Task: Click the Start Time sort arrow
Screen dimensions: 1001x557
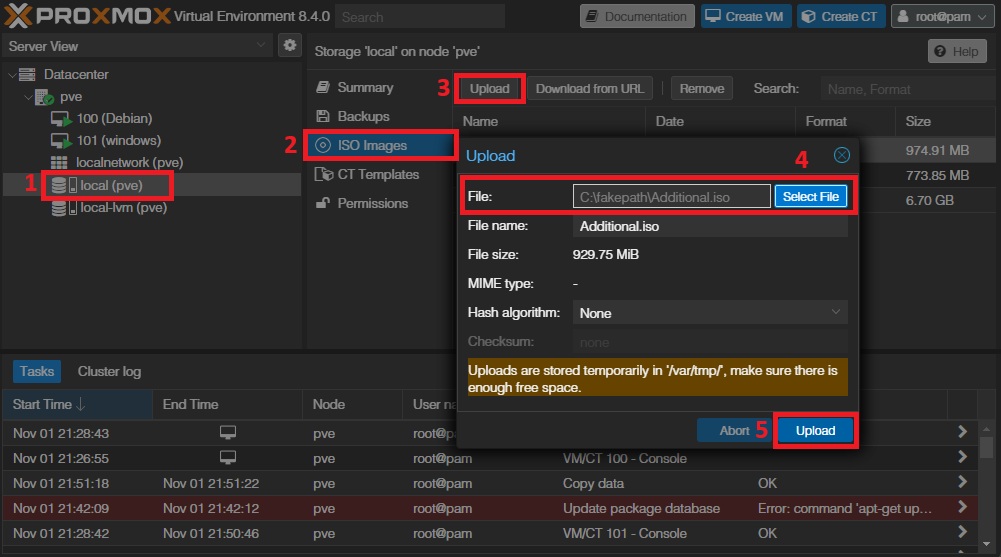Action: pyautogui.click(x=80, y=405)
